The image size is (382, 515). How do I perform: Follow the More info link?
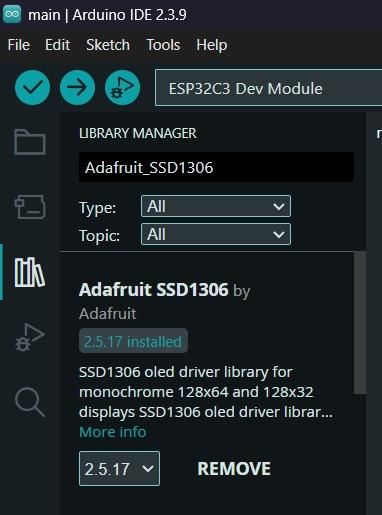(113, 432)
